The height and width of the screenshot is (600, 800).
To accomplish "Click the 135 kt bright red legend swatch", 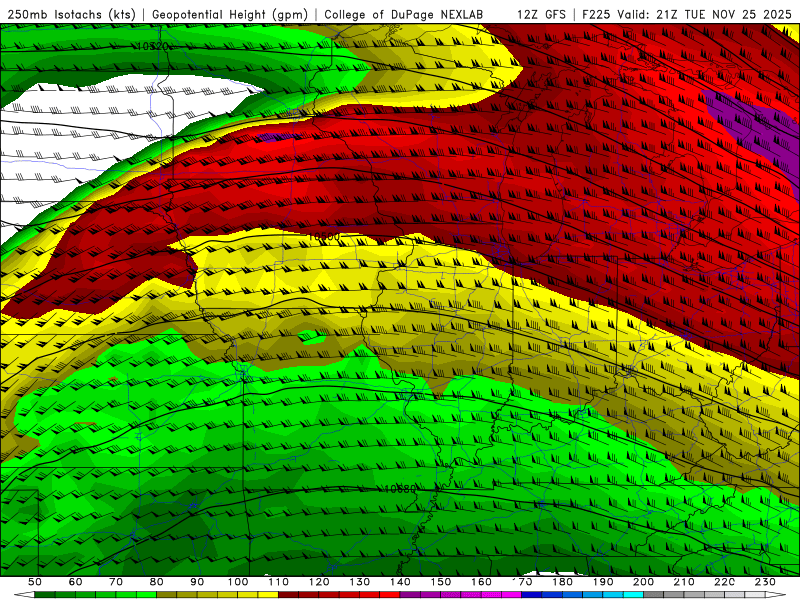I will tap(389, 595).
